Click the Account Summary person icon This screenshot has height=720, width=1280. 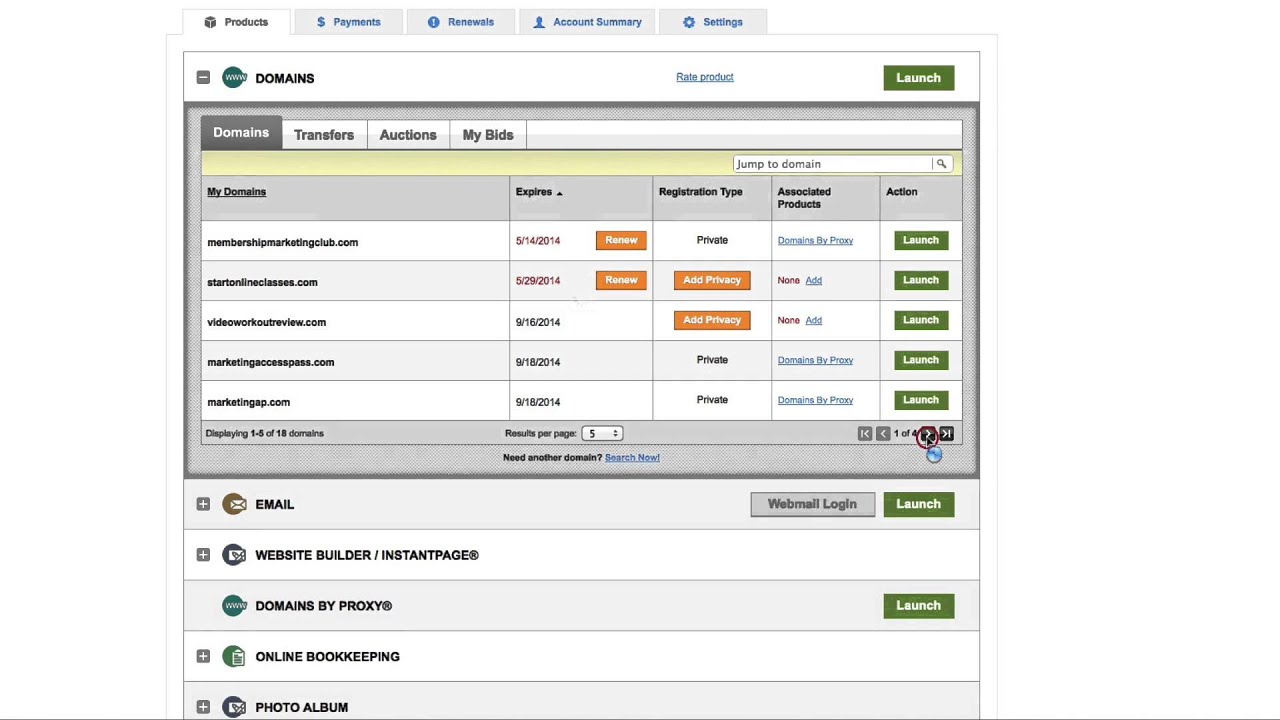[539, 22]
